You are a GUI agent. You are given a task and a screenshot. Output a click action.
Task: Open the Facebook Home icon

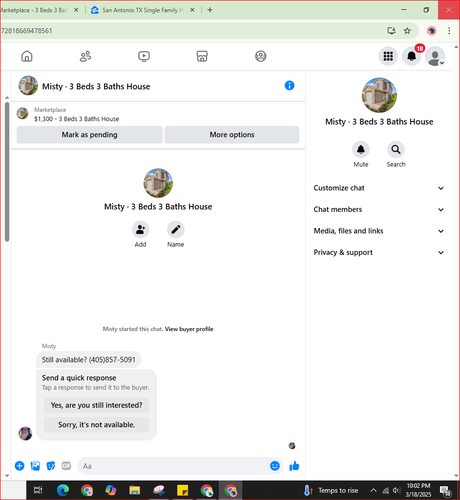[x=27, y=56]
